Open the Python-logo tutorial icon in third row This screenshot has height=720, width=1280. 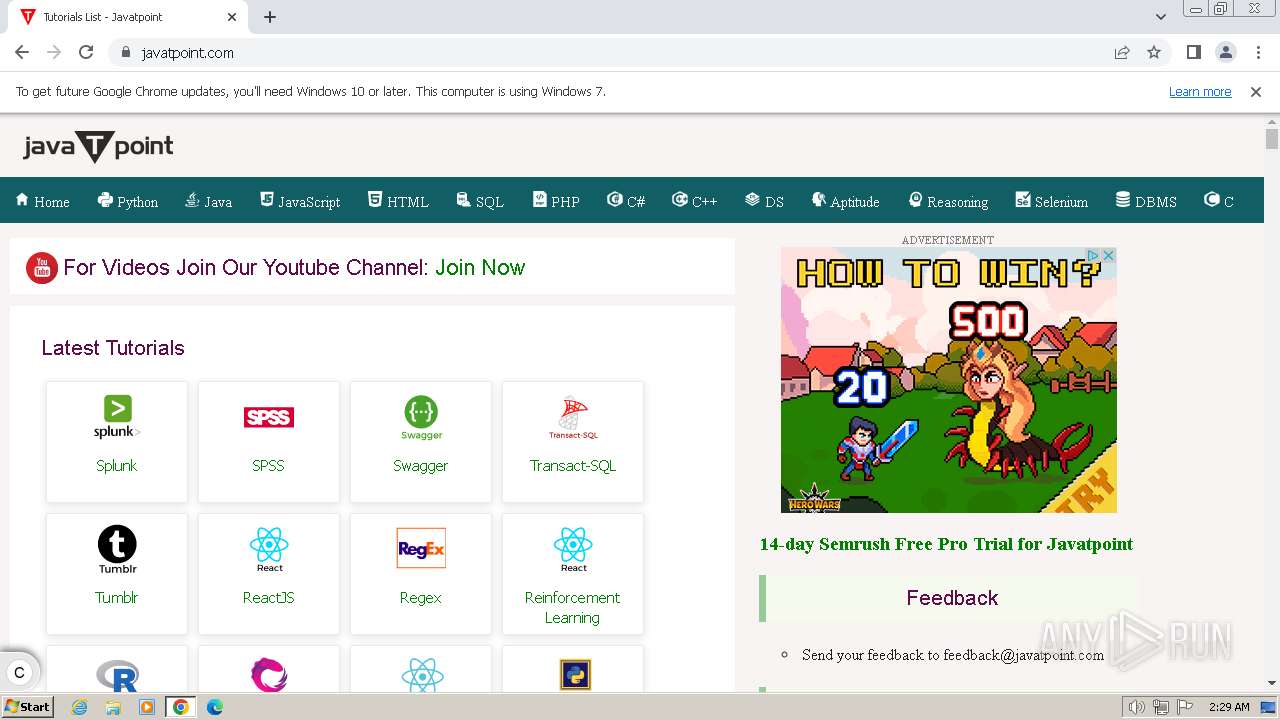575,675
